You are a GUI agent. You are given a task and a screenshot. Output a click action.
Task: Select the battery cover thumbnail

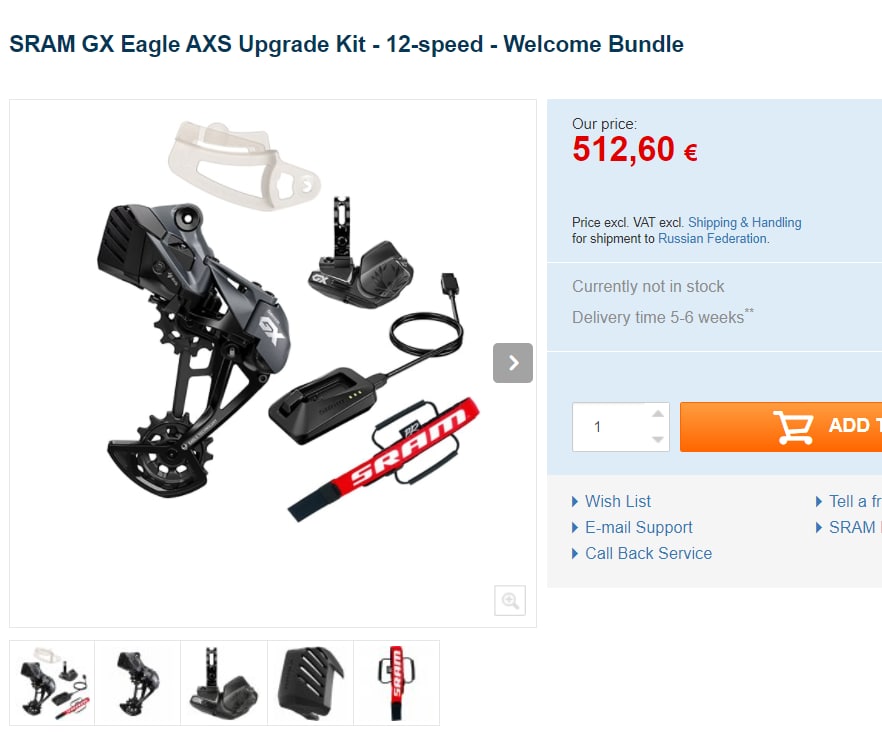[310, 683]
